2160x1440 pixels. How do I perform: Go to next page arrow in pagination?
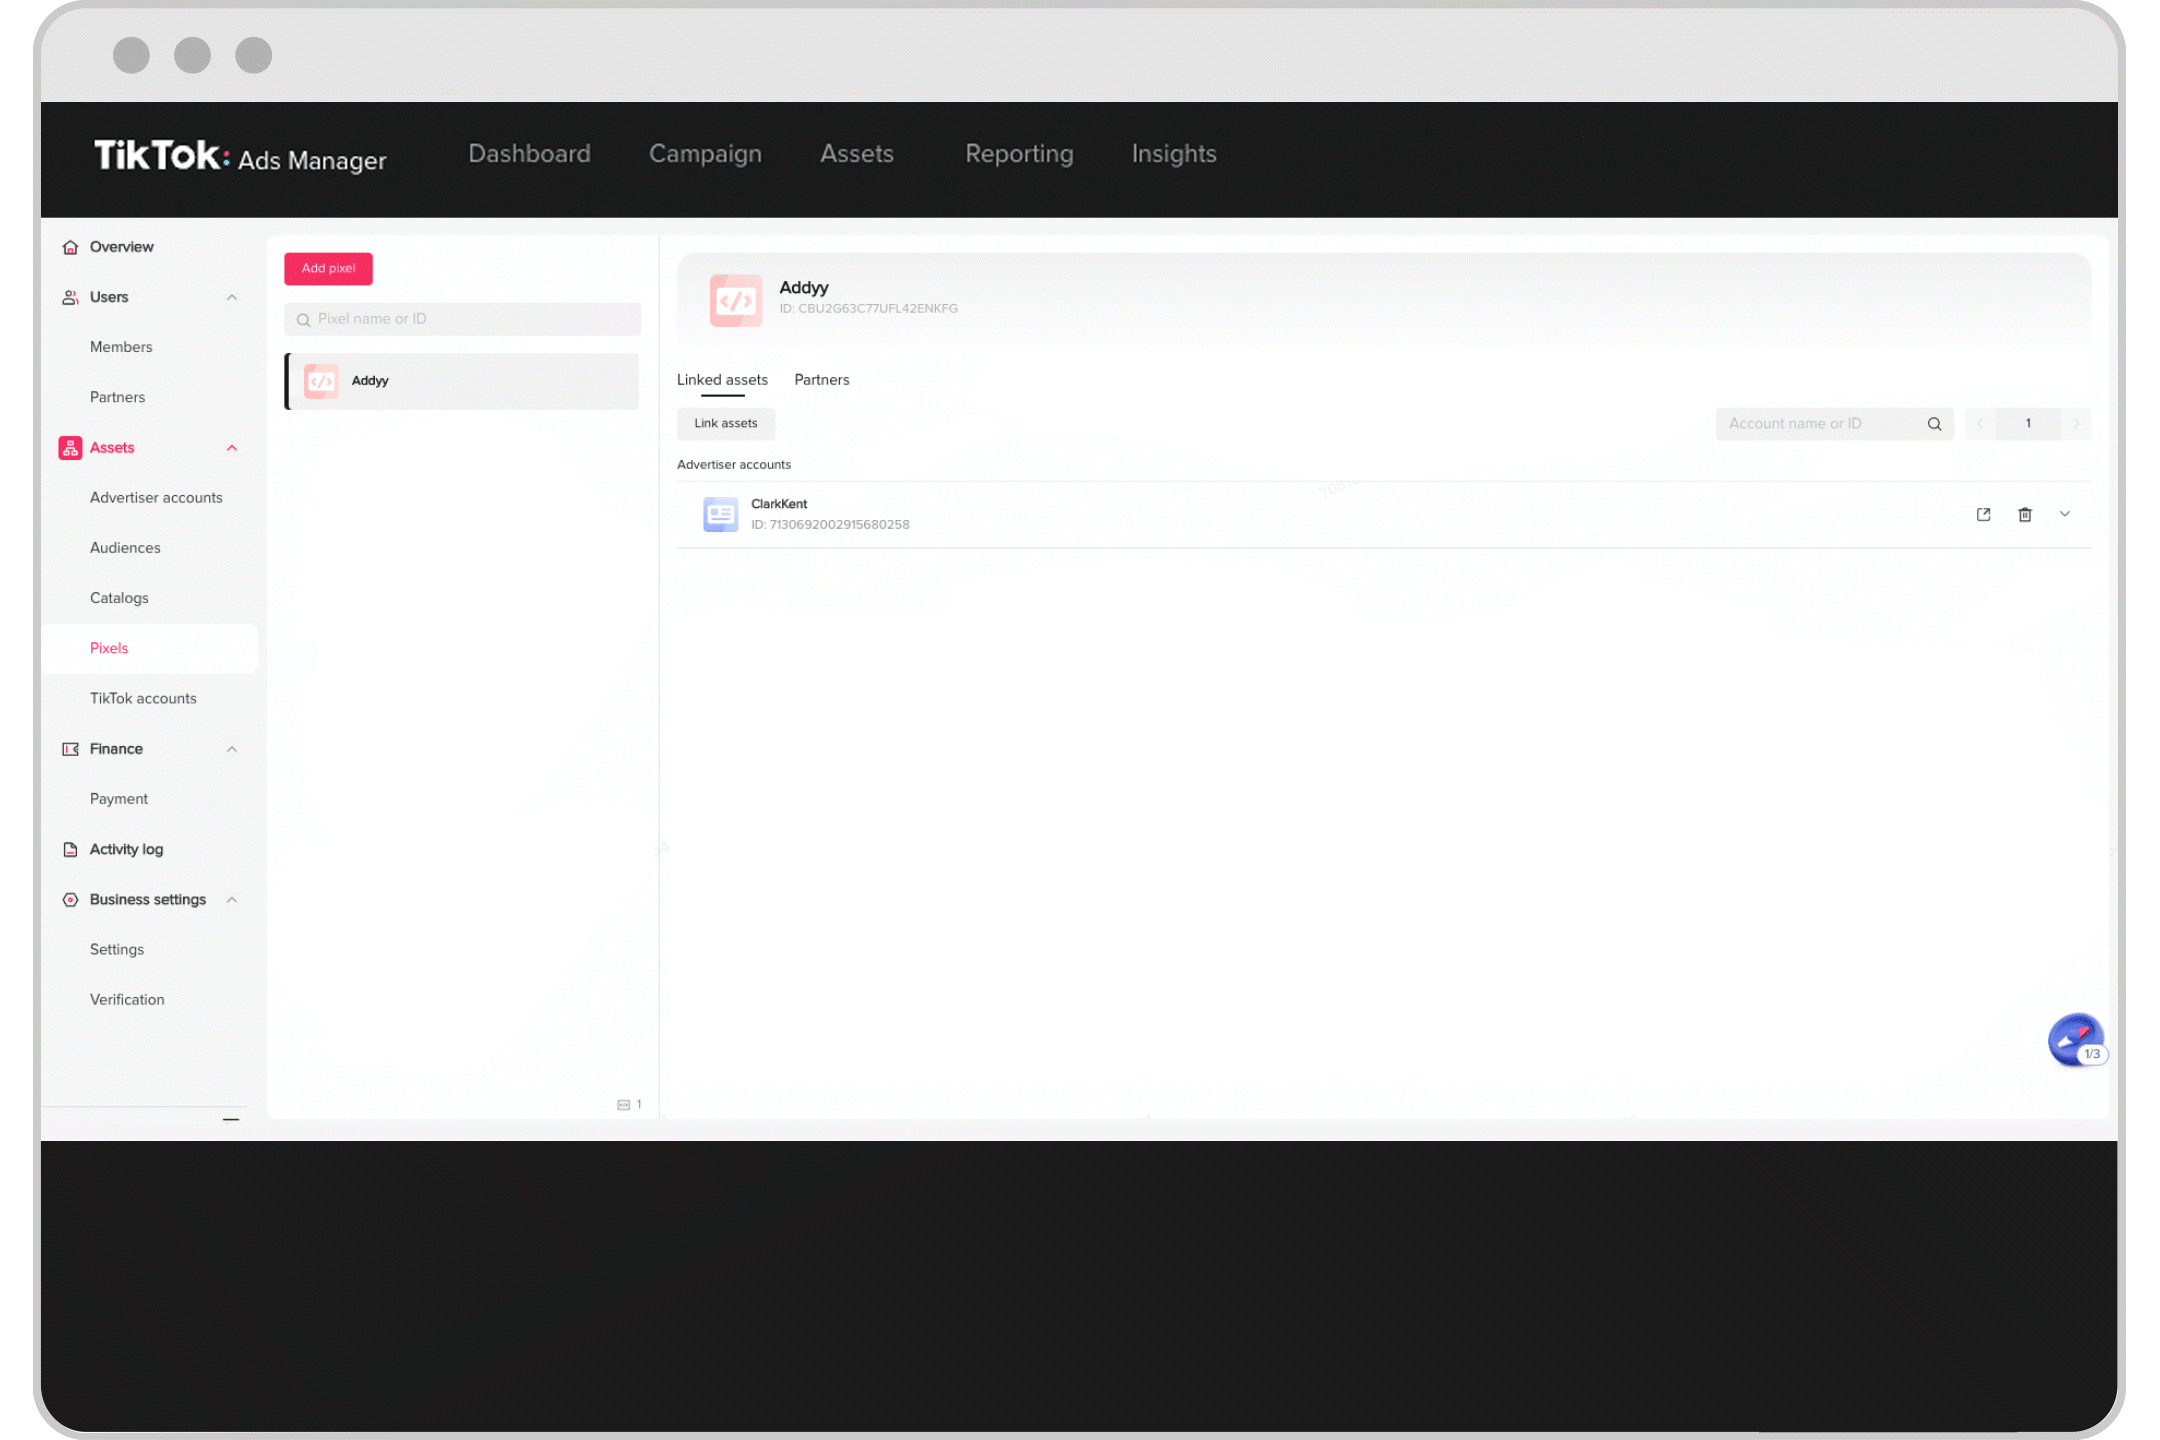(x=2076, y=424)
